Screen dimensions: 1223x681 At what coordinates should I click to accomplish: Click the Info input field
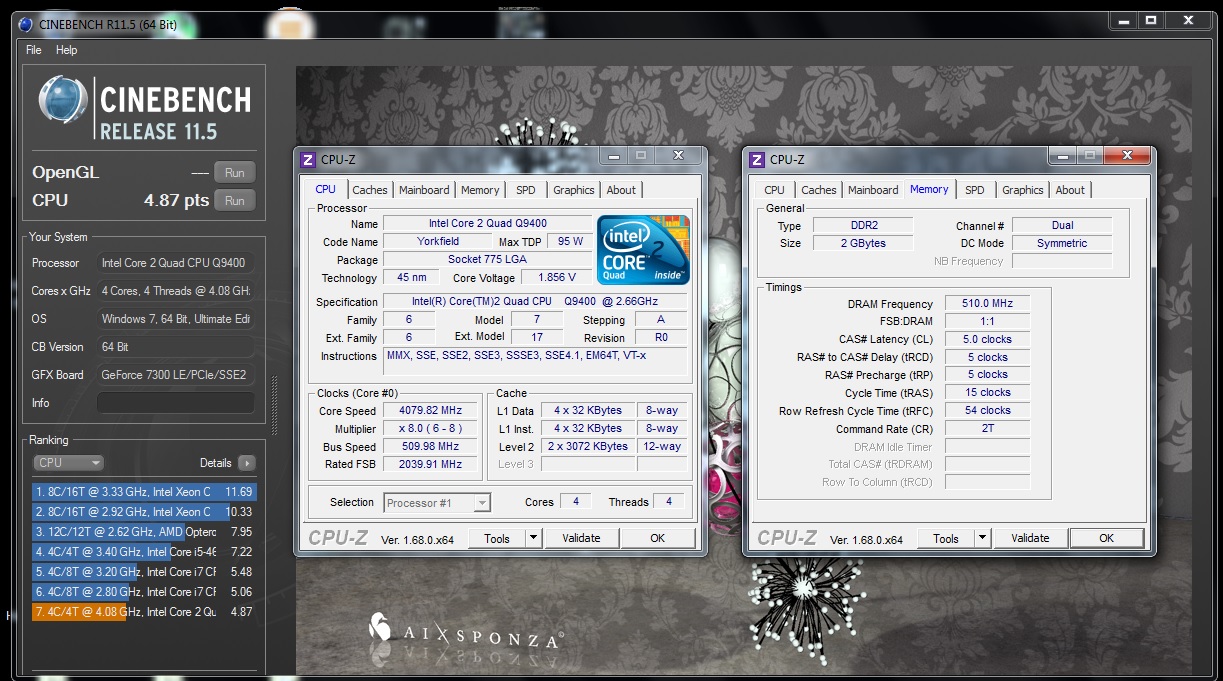(x=175, y=403)
